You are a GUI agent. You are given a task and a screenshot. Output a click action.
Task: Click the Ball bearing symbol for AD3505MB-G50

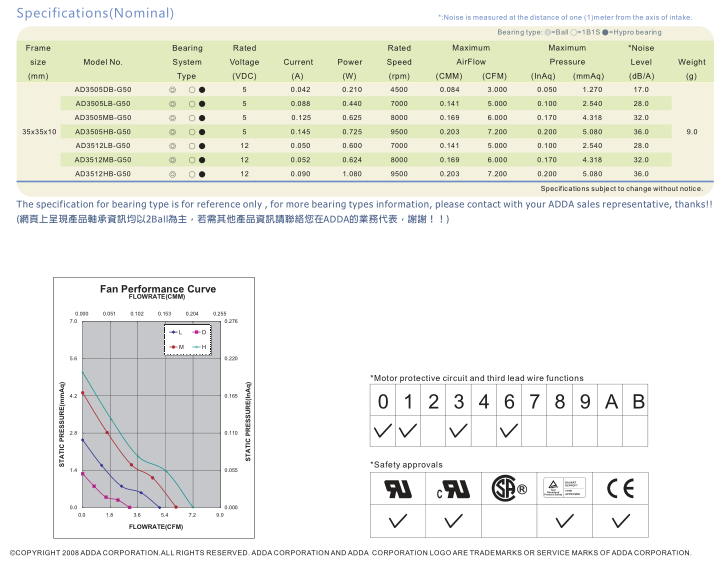coord(172,118)
